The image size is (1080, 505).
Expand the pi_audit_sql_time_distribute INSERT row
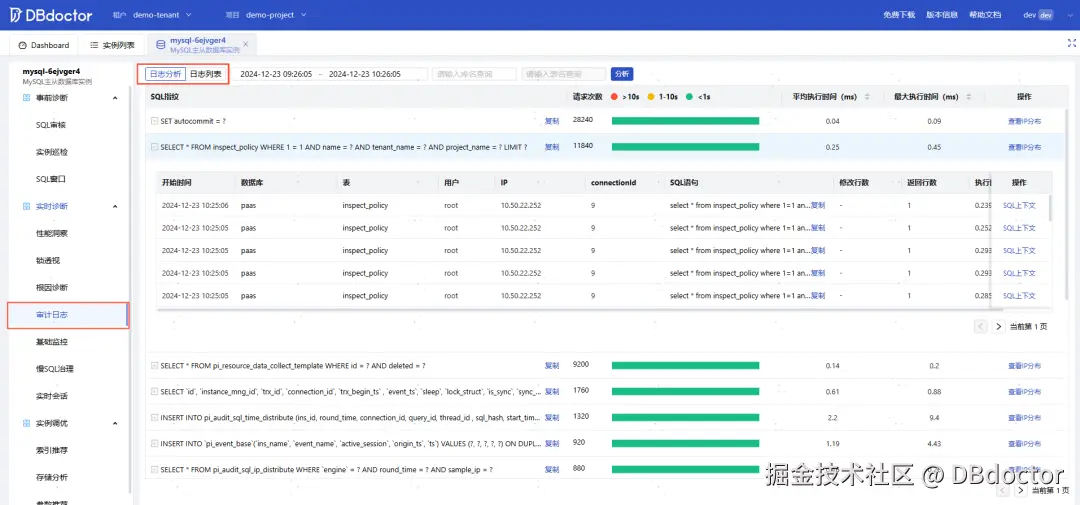click(154, 418)
